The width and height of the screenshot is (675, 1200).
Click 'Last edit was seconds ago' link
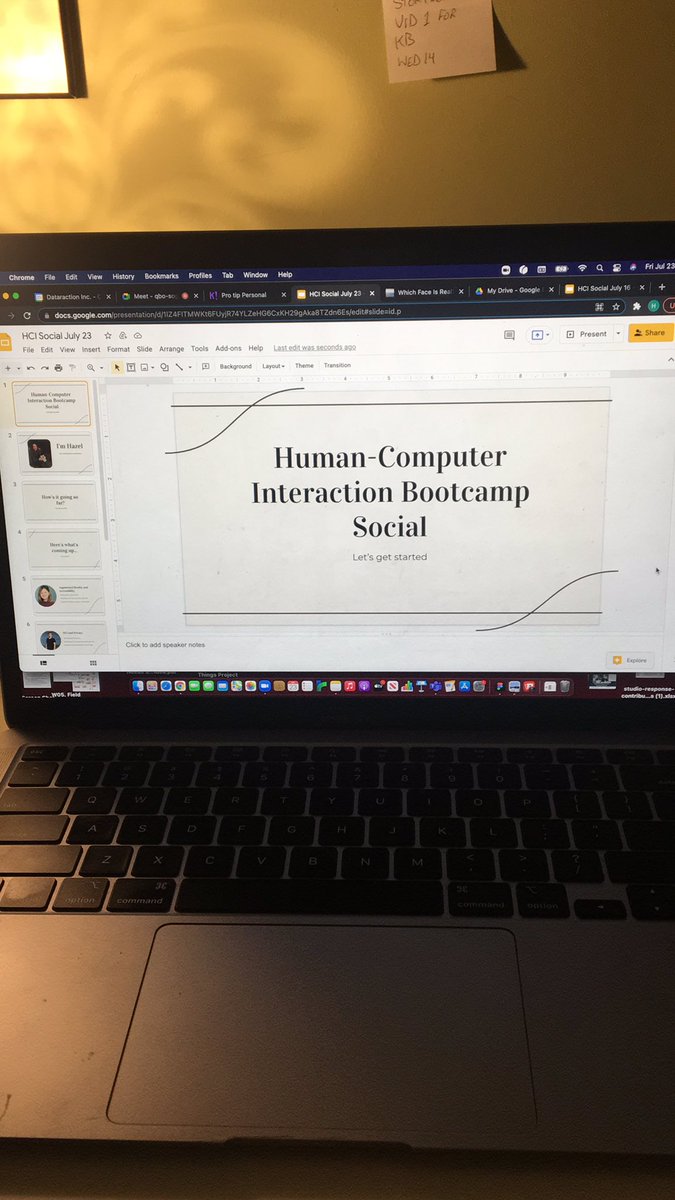click(x=315, y=347)
